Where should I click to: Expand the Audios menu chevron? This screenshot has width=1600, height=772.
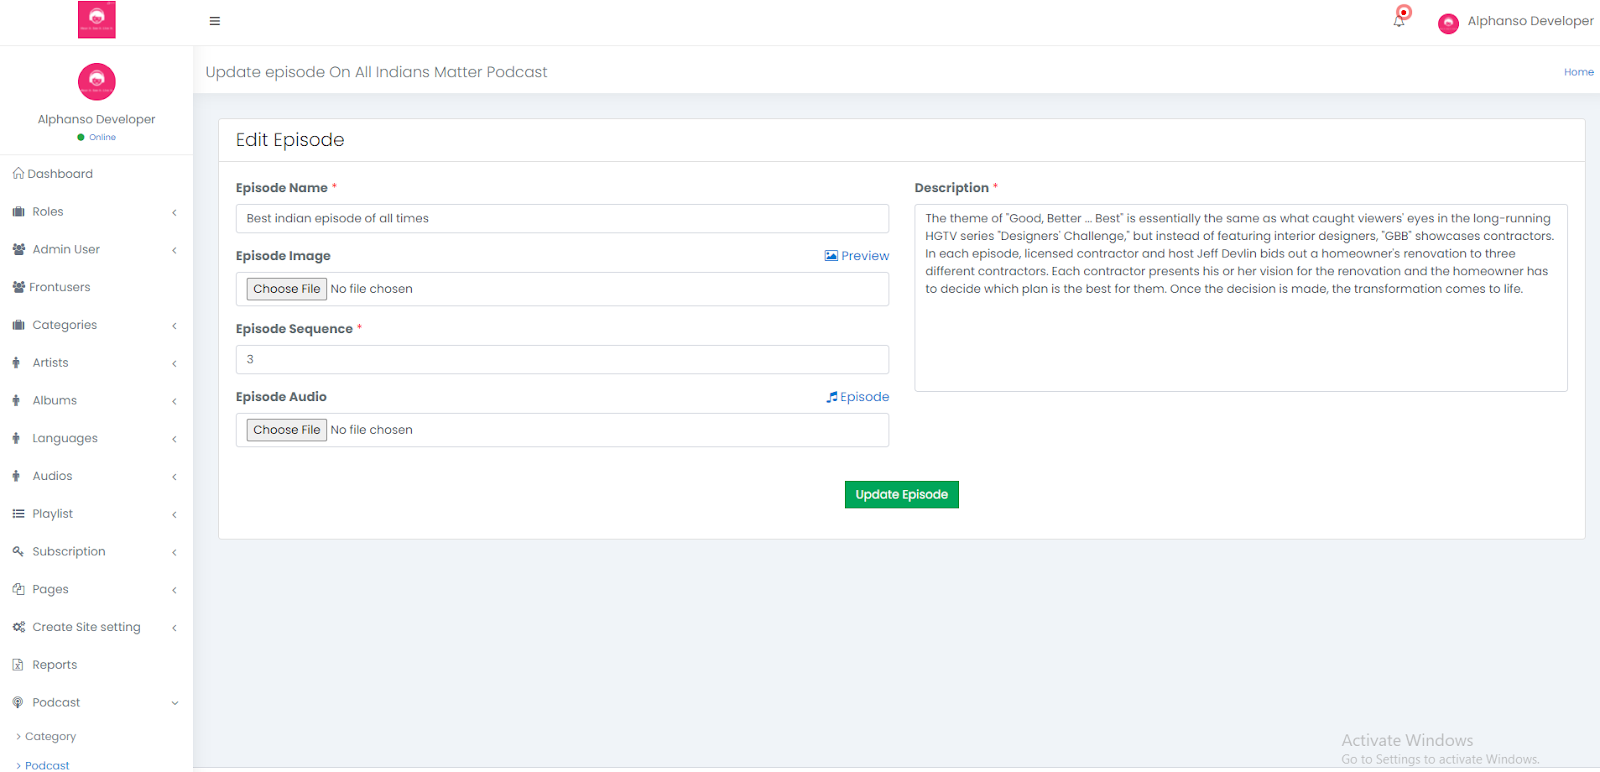click(x=174, y=477)
